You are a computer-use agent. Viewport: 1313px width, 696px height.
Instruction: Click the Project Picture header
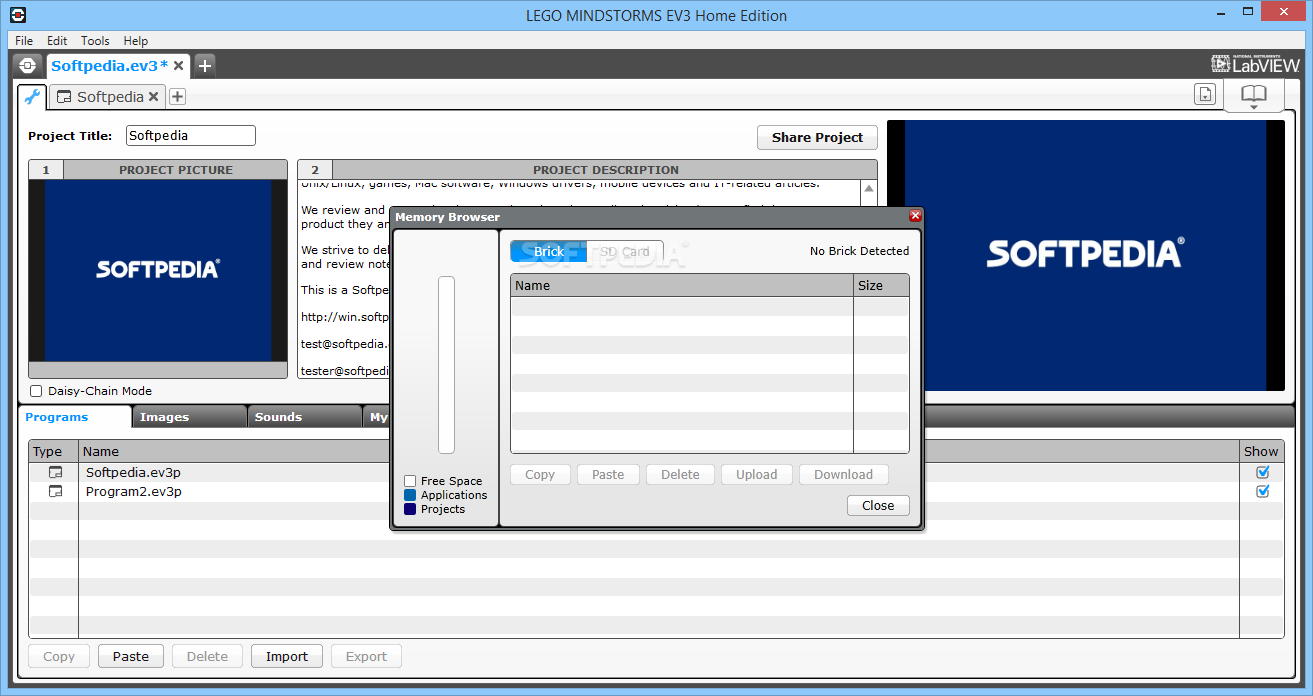tap(175, 170)
